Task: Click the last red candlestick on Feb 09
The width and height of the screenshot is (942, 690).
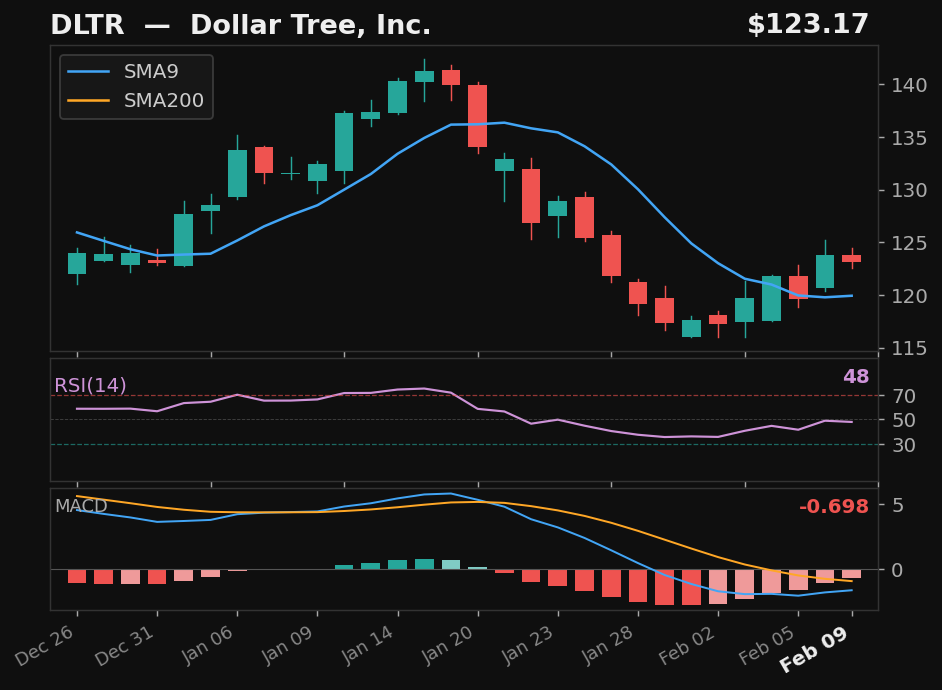Action: pos(852,258)
